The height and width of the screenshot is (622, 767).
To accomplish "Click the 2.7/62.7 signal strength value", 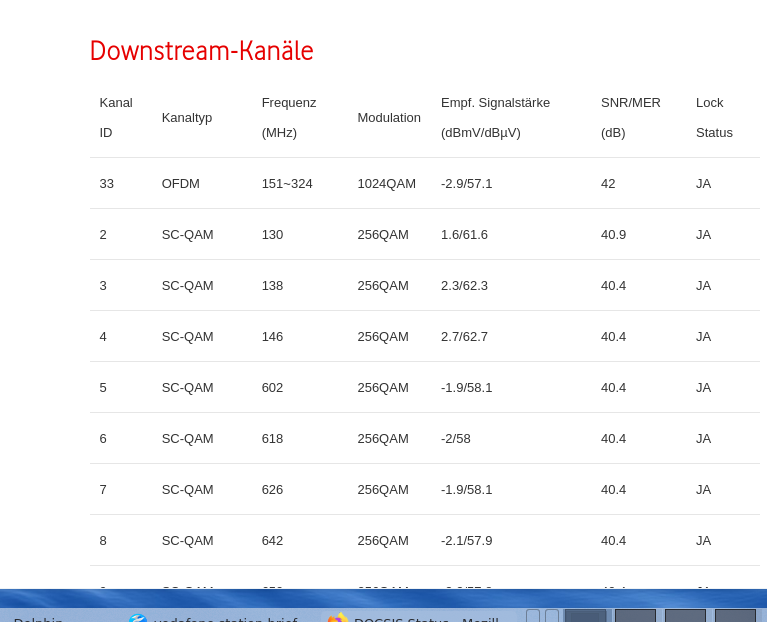I will pos(464,337).
